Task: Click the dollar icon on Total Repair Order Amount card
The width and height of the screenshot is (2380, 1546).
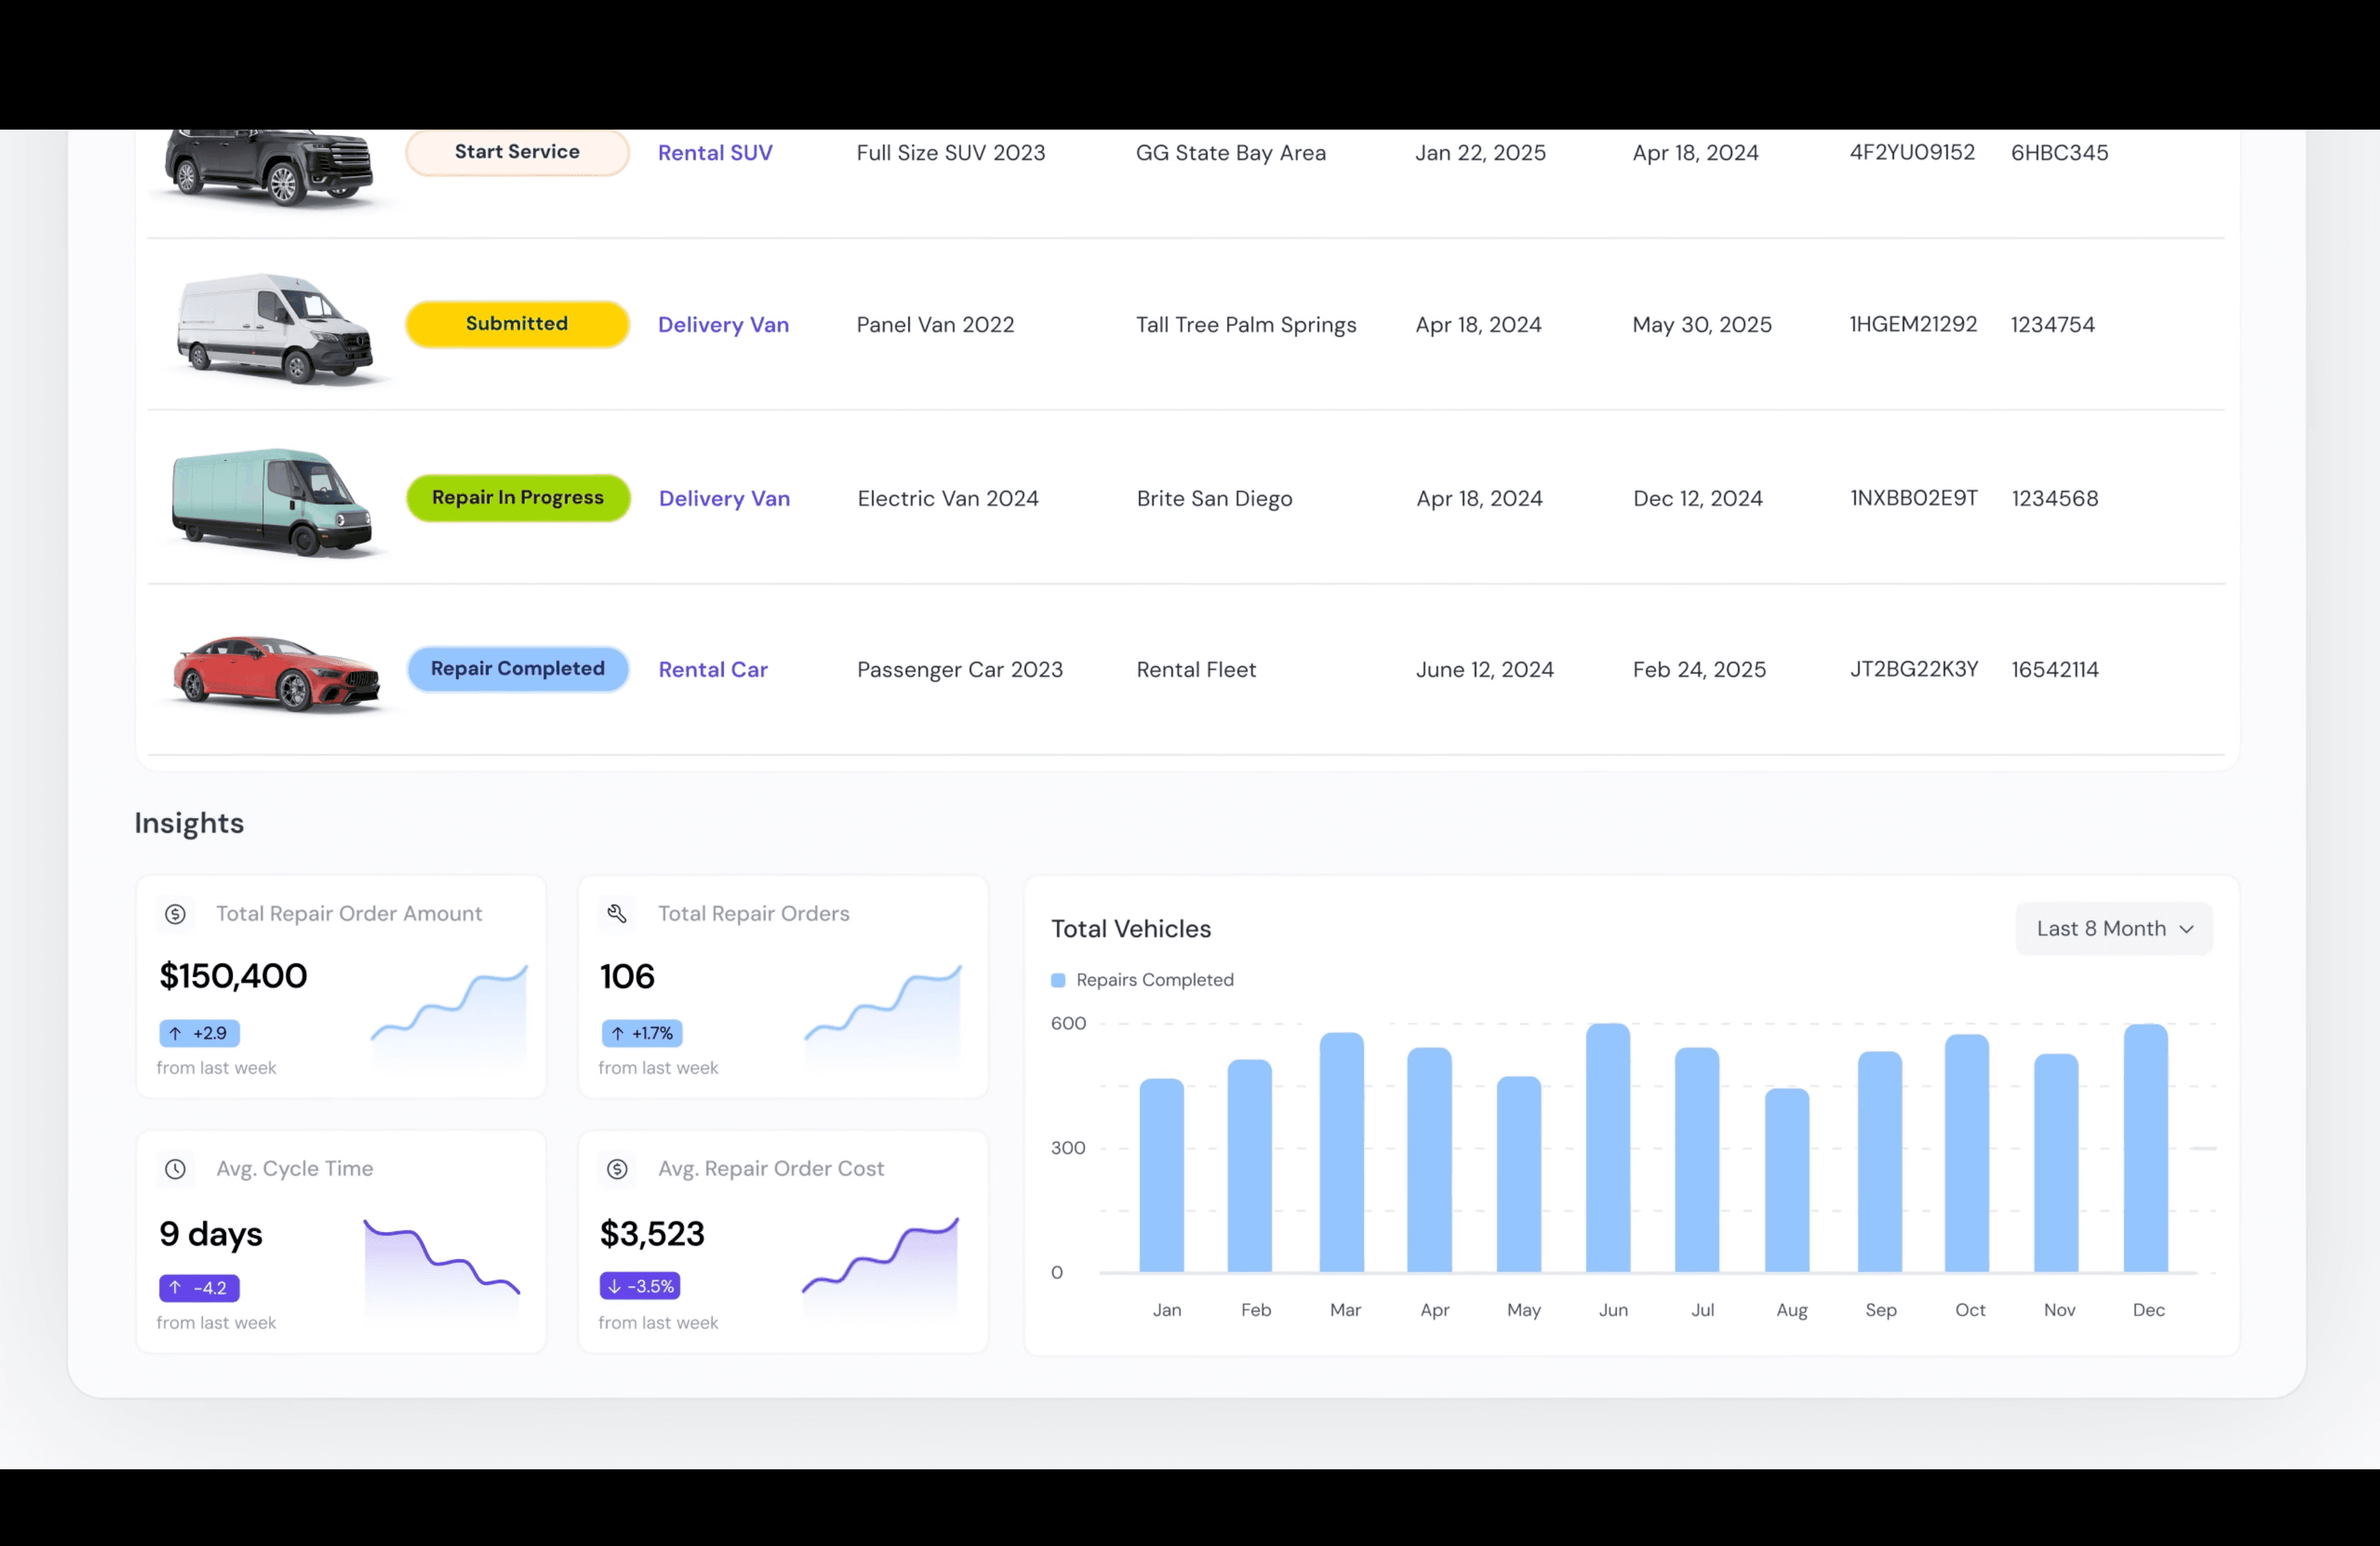Action: click(176, 913)
